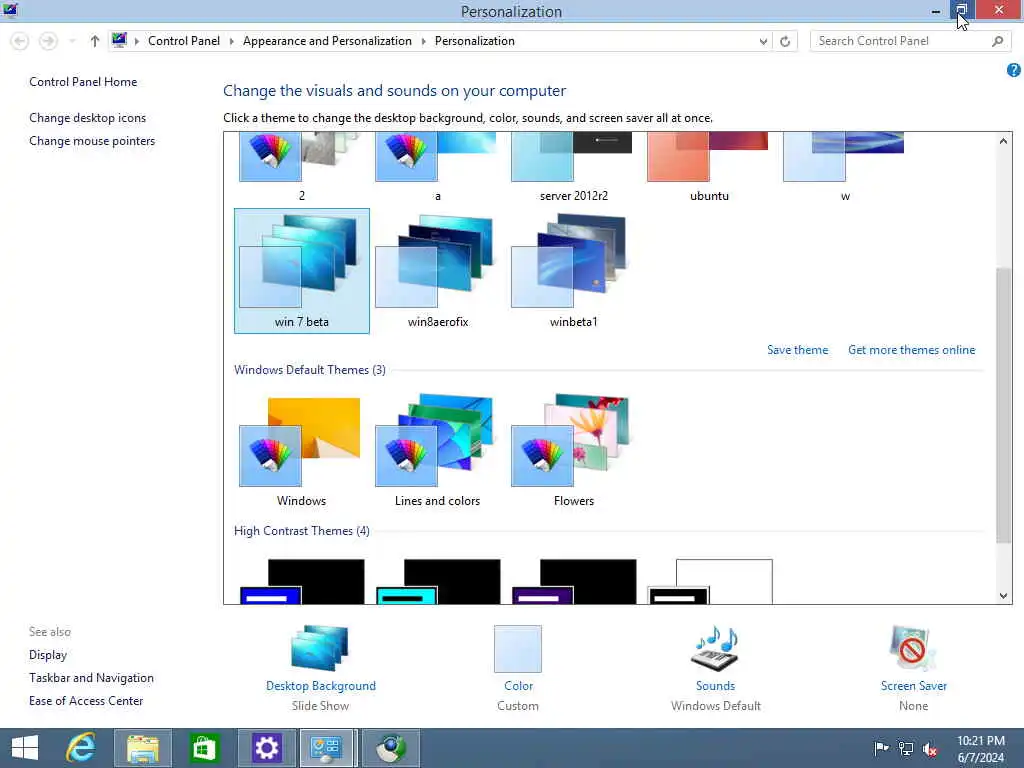Image resolution: width=1024 pixels, height=768 pixels.
Task: Choose the theme named 'w'
Action: coord(845,167)
